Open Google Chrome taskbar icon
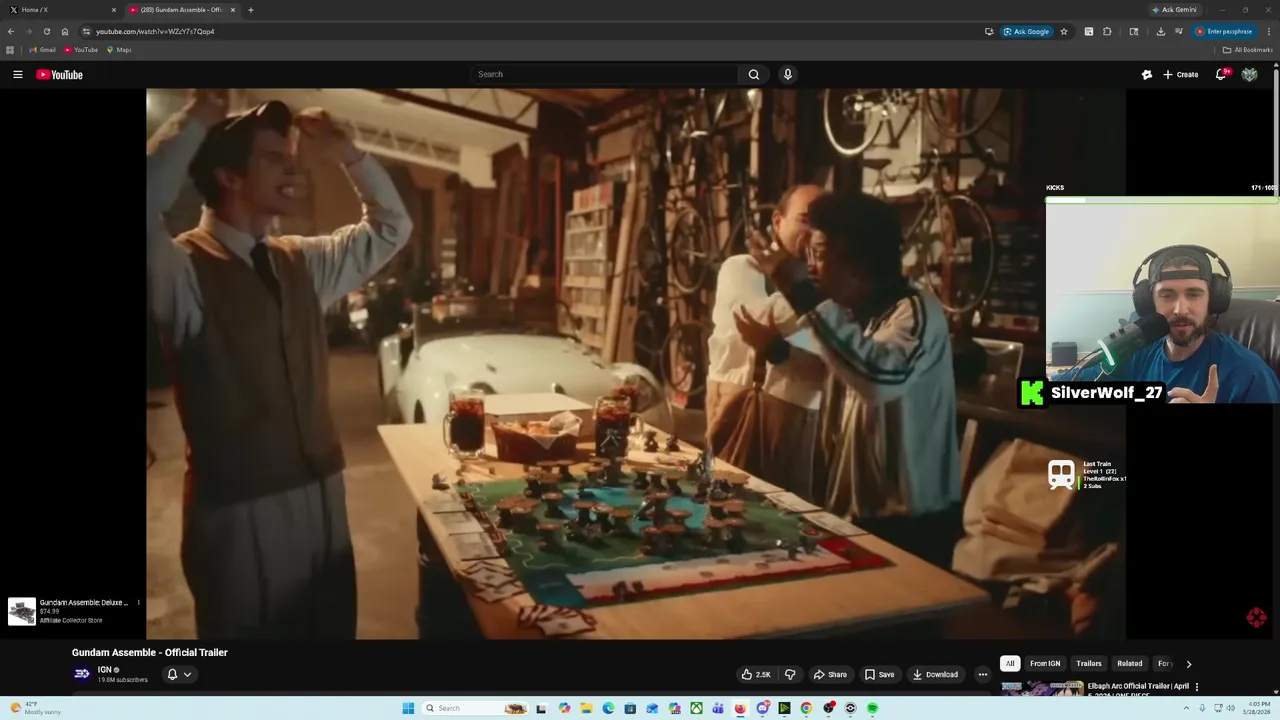1280x720 pixels. pos(806,708)
